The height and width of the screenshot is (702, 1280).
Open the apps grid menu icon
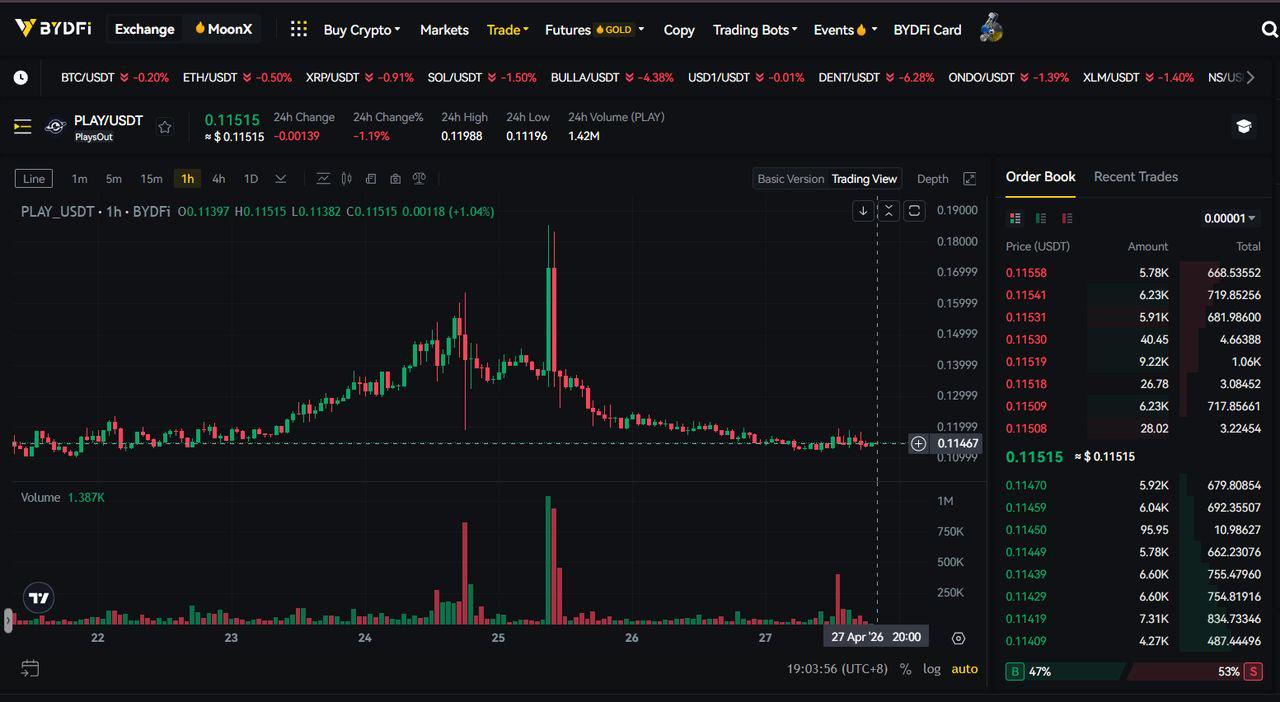tap(298, 29)
